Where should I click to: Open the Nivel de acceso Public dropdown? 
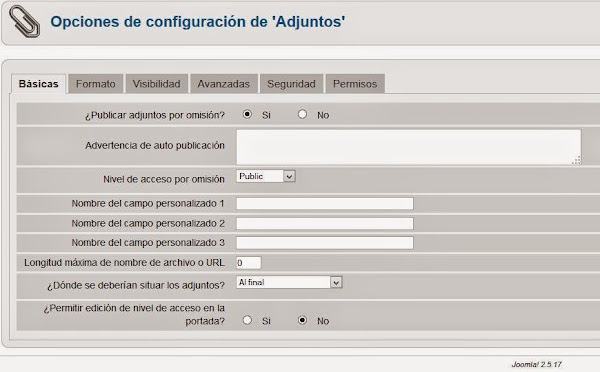click(x=266, y=176)
